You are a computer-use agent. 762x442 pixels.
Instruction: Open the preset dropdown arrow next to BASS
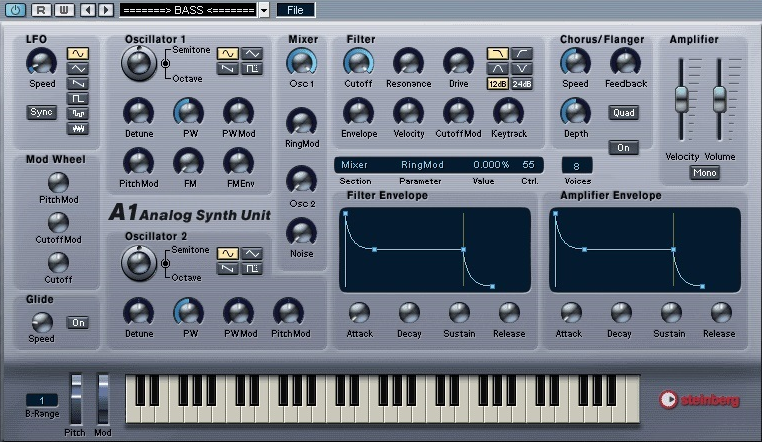click(264, 10)
